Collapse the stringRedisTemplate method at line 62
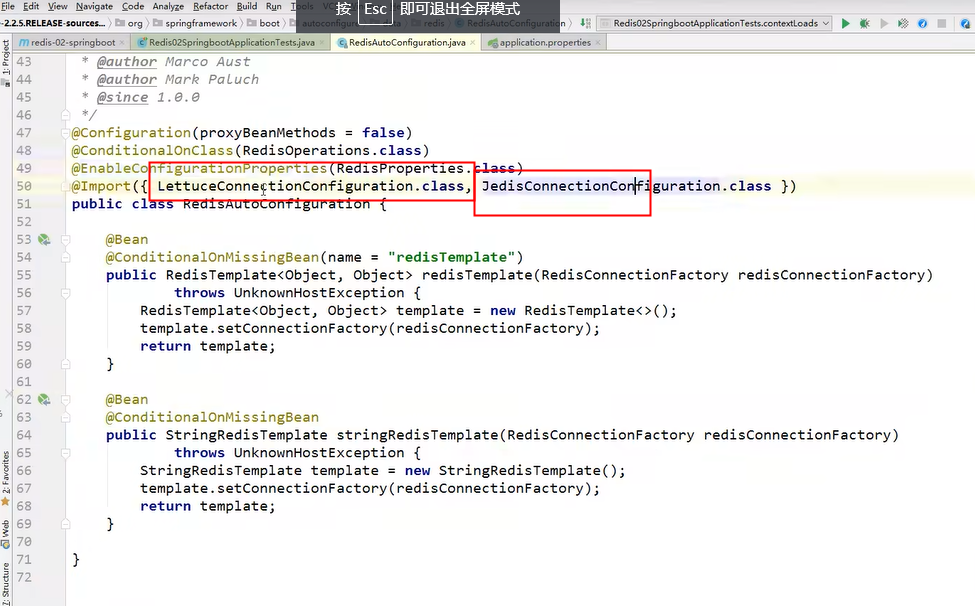This screenshot has width=975, height=606. click(x=65, y=400)
